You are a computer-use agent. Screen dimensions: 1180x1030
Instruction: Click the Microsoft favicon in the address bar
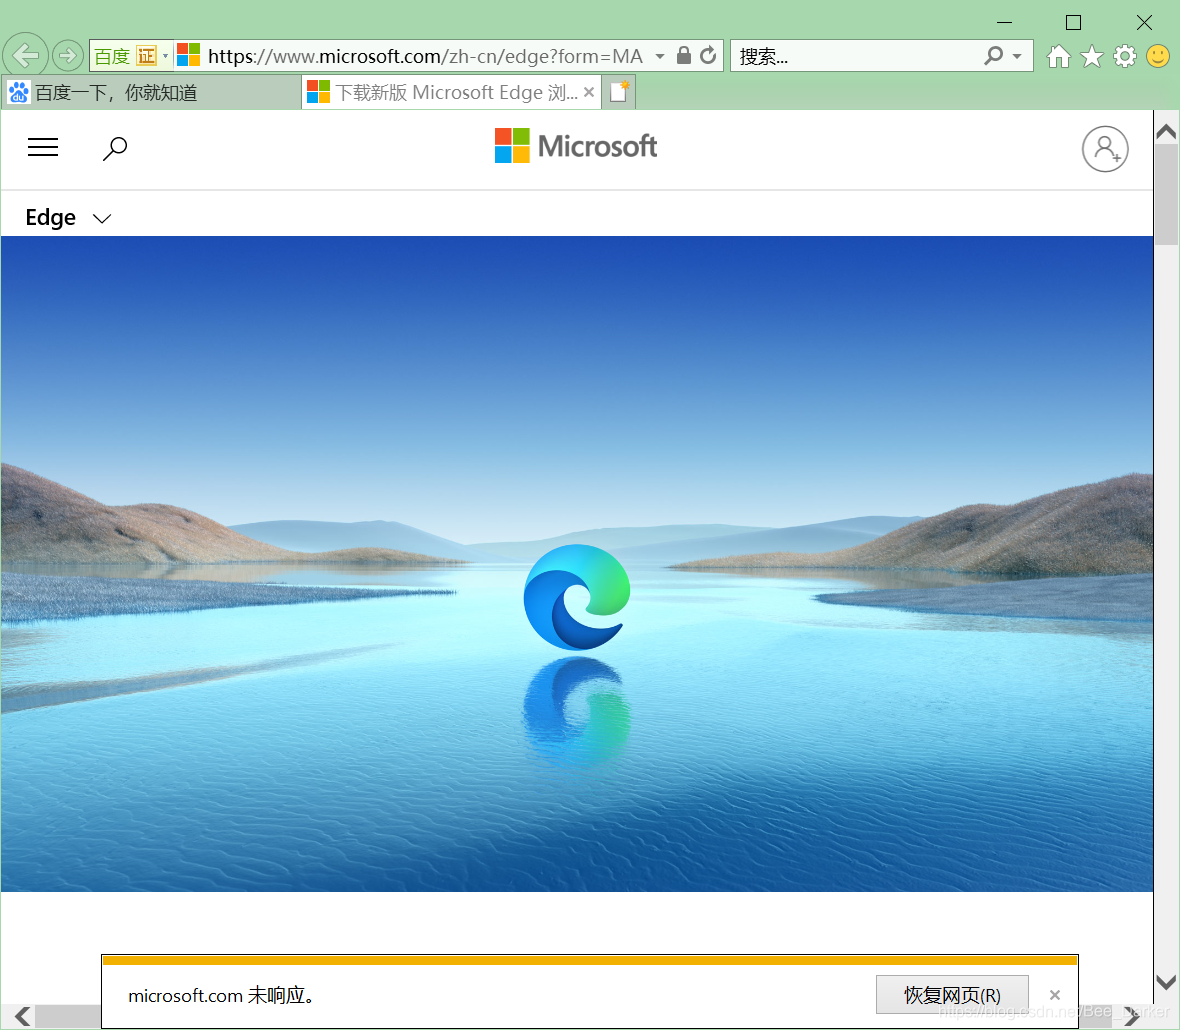point(188,55)
